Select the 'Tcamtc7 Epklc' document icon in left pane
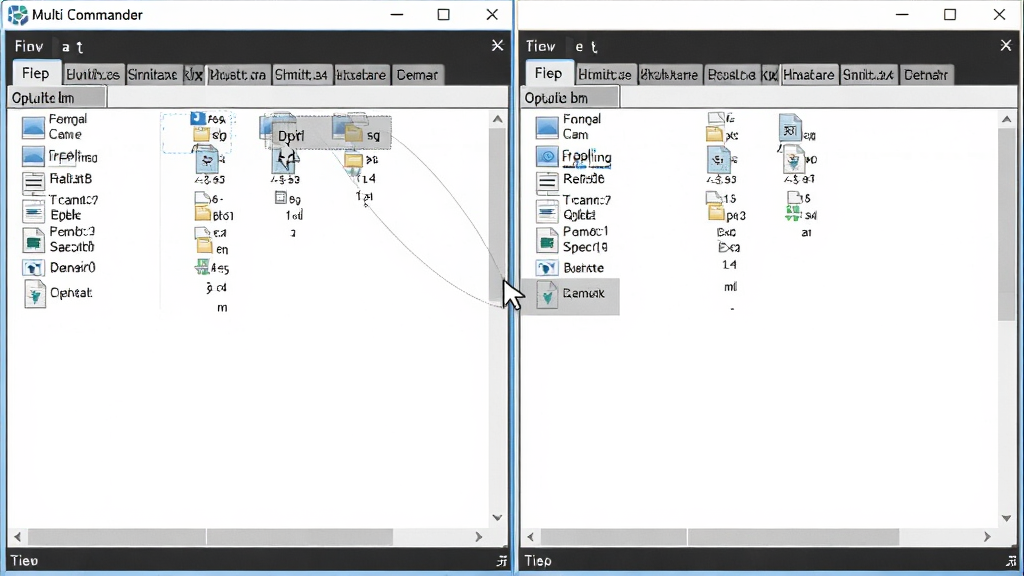 coord(33,211)
